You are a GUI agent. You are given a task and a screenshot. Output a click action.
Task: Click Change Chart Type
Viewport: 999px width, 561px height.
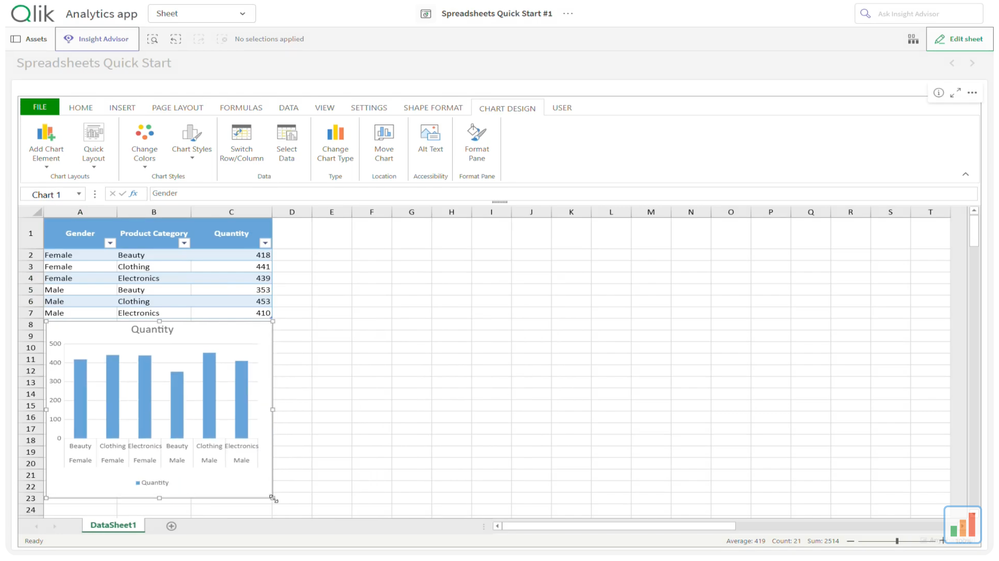tap(335, 143)
